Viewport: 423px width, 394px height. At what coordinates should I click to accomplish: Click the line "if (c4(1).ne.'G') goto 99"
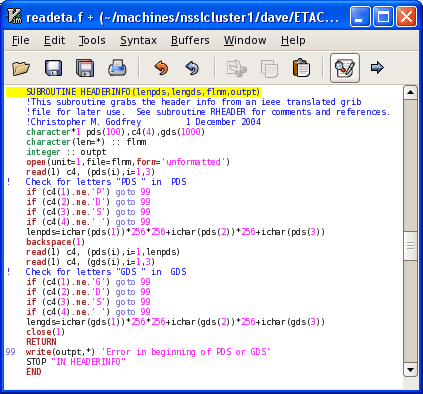[89, 282]
